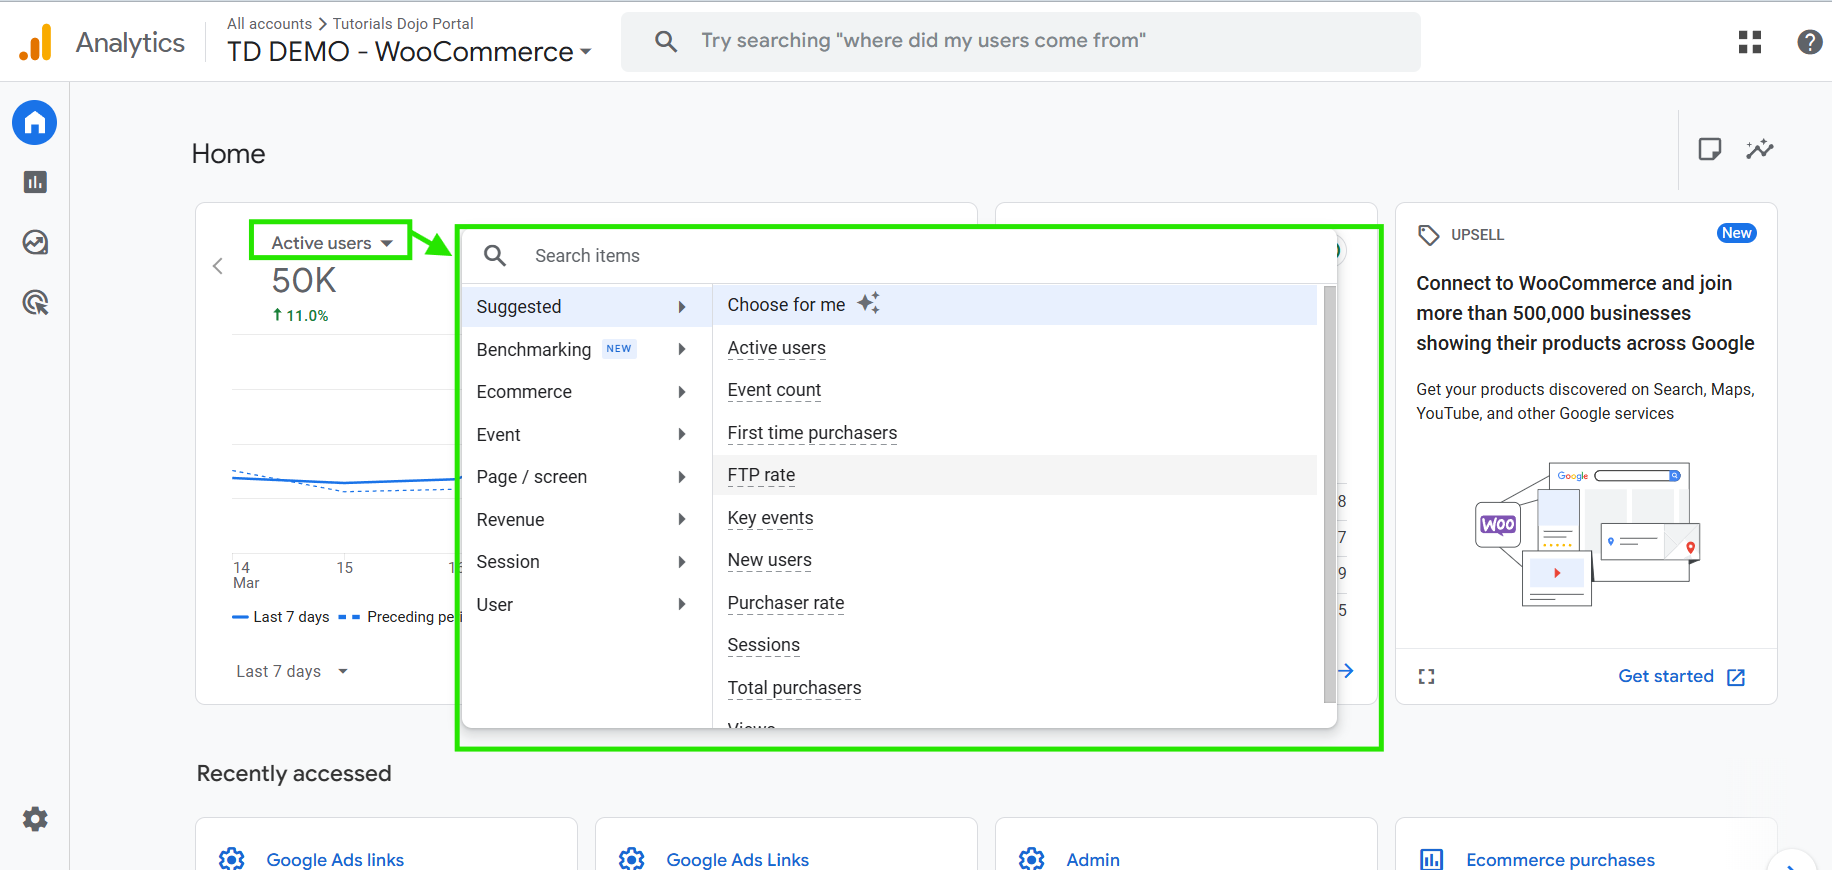The height and width of the screenshot is (870, 1832).
Task: Click the Google Analytics logo
Action: [36, 42]
